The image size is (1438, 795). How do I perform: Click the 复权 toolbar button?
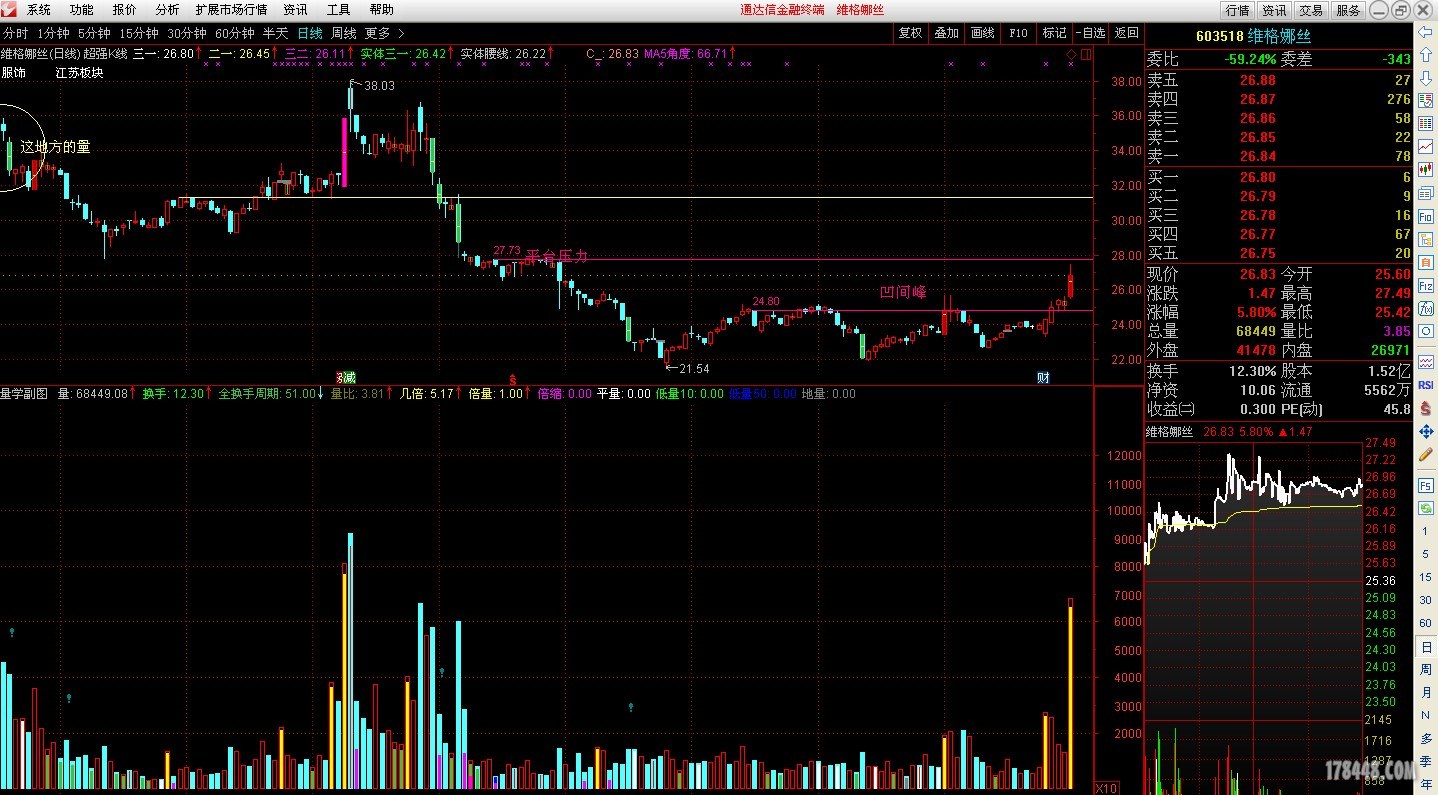pos(910,33)
